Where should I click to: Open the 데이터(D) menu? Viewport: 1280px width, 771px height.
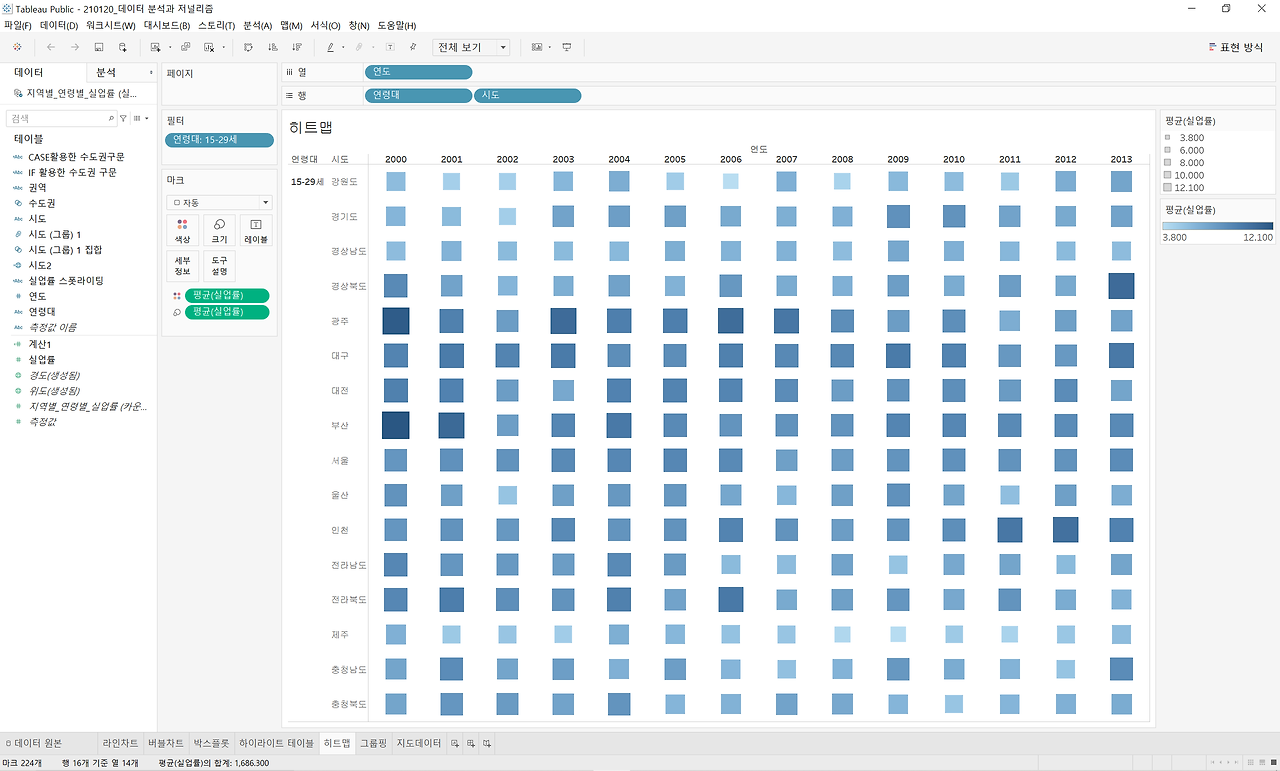[59, 25]
